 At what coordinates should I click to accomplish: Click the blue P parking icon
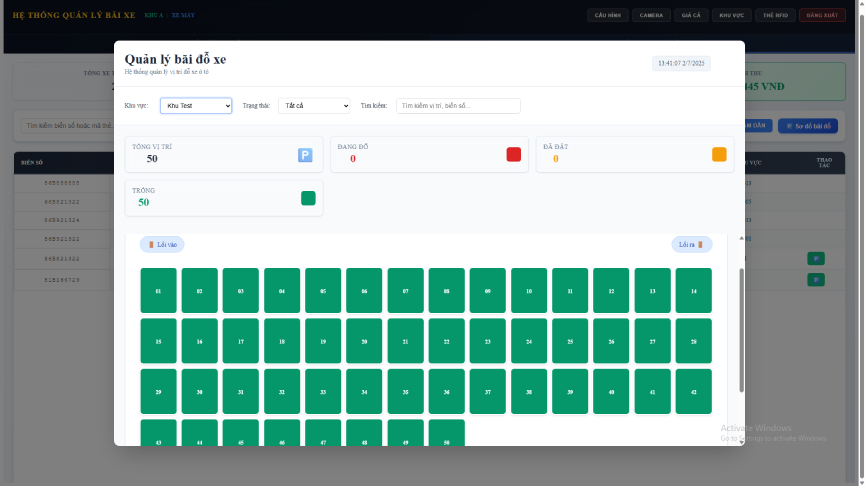point(305,155)
